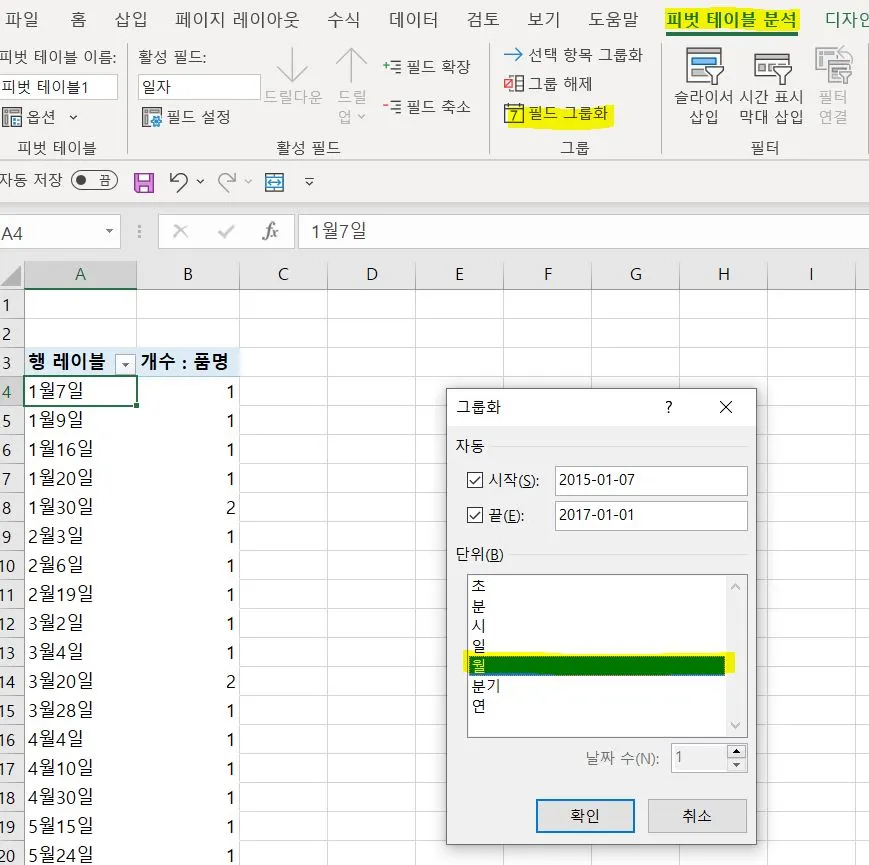Open the 드릴업 dropdown chevron

tap(362, 116)
